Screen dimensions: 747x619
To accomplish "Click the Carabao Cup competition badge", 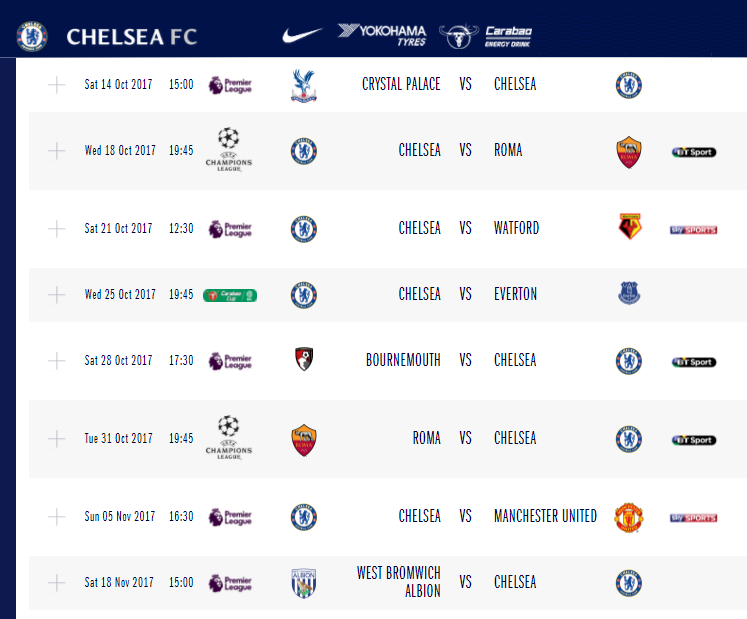I will click(x=230, y=295).
